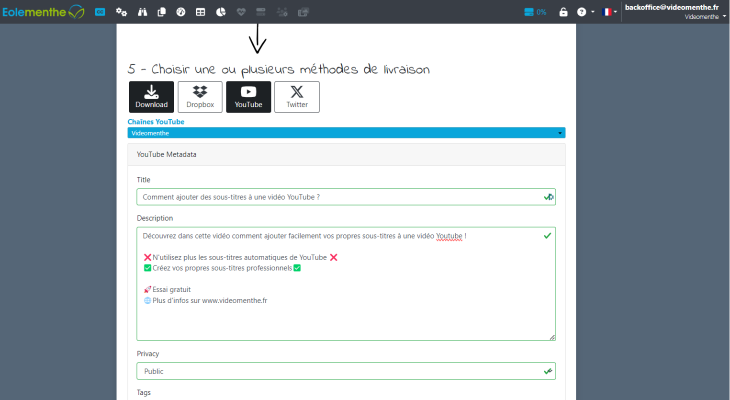Open the French flag language selector
The image size is (730, 400).
(x=609, y=12)
